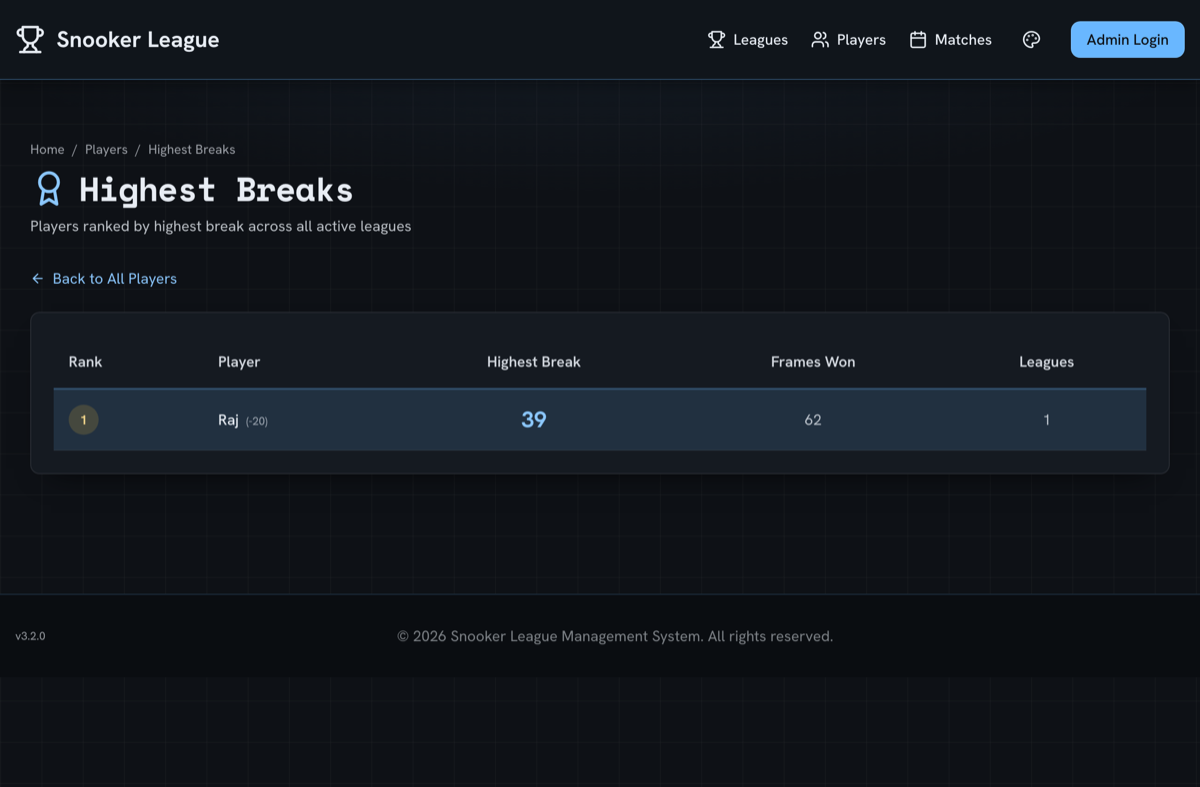Click the Back to All Players link
The image size is (1200, 787).
pyautogui.click(x=104, y=279)
